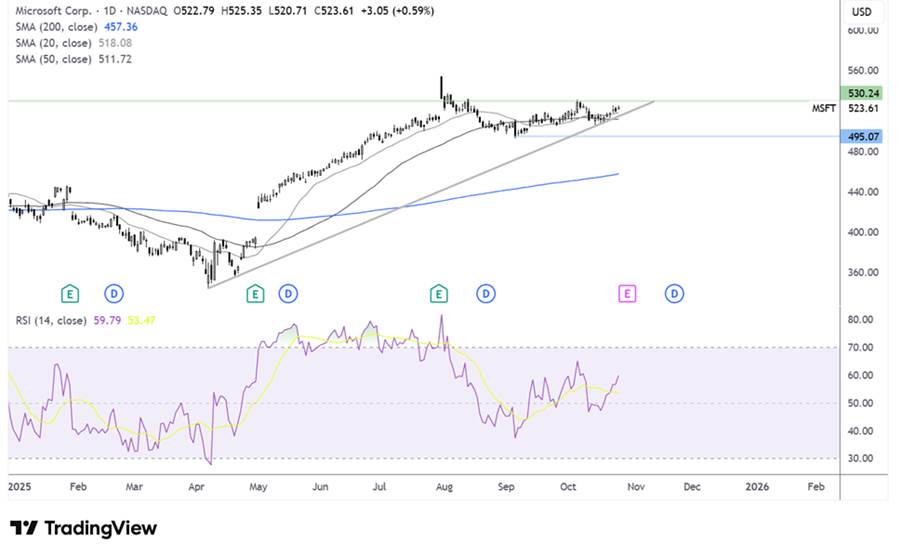Click the closing price C523.61 in header

click(x=334, y=11)
